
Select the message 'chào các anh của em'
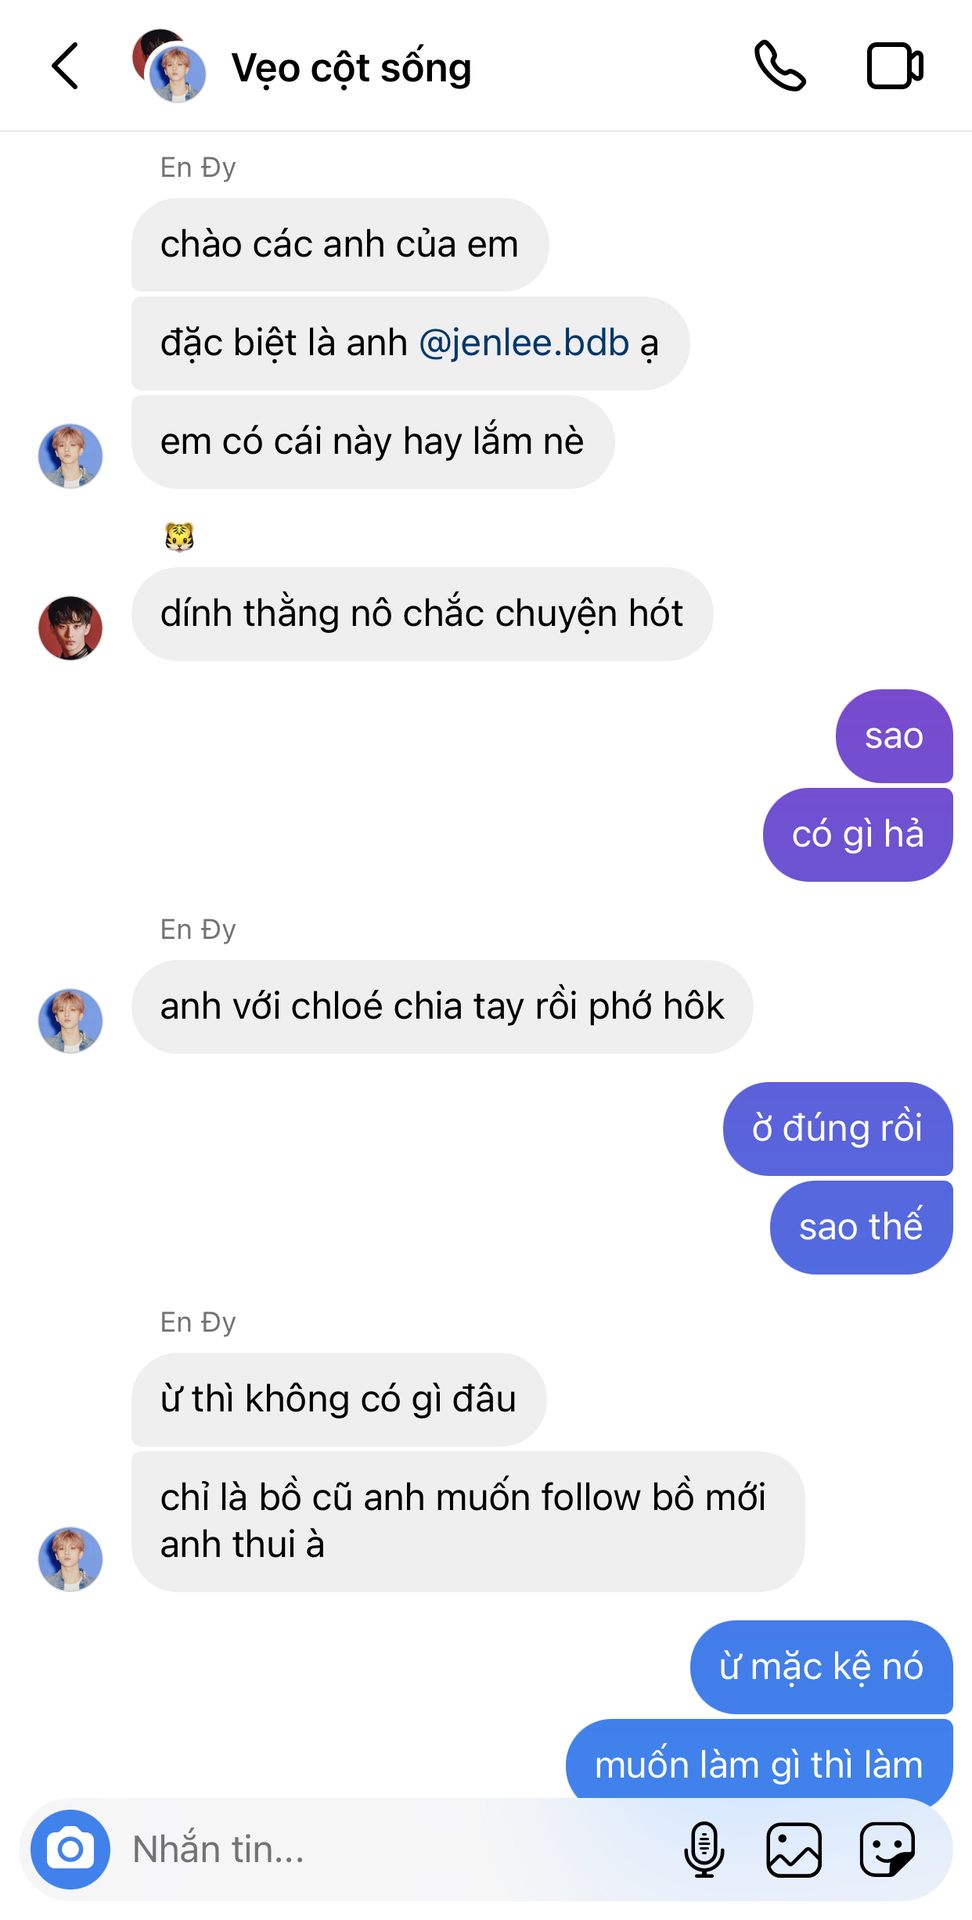[340, 245]
